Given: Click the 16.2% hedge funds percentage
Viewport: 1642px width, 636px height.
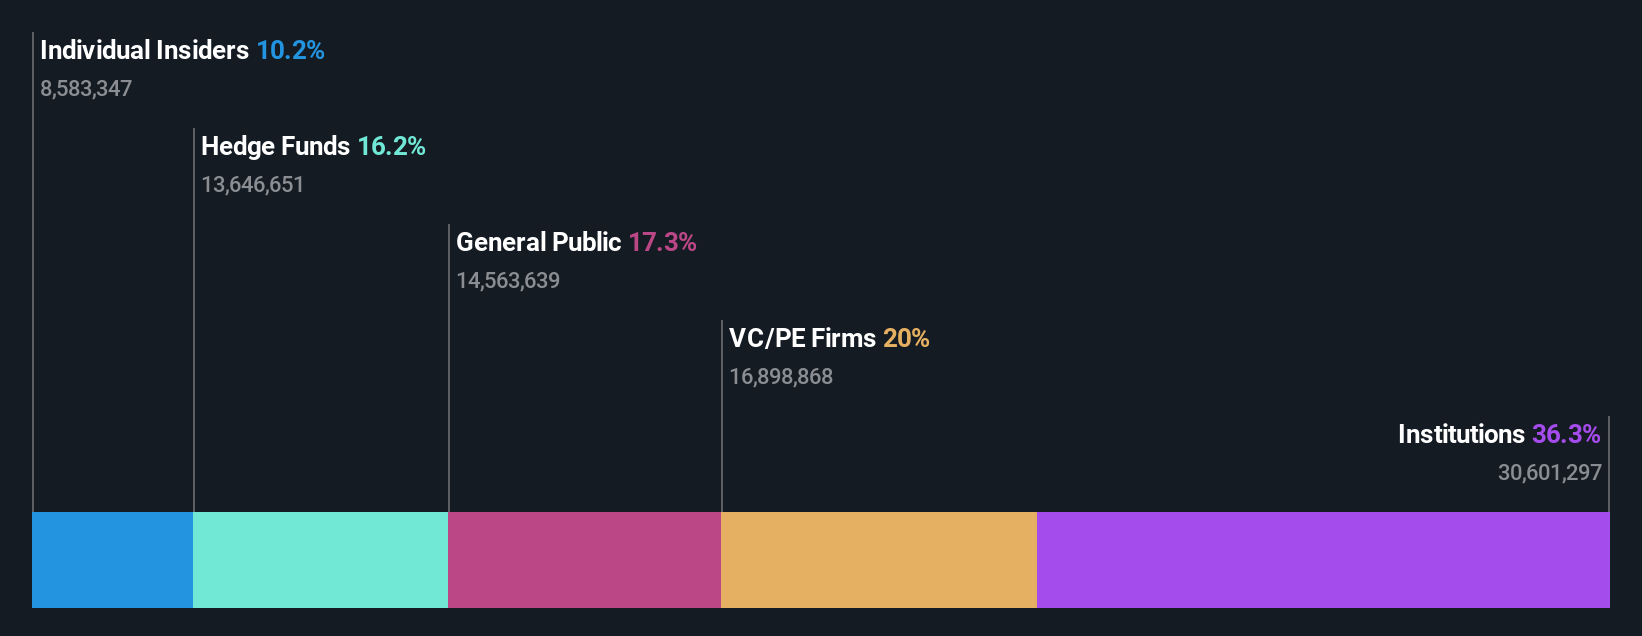Looking at the screenshot, I should pyautogui.click(x=391, y=146).
